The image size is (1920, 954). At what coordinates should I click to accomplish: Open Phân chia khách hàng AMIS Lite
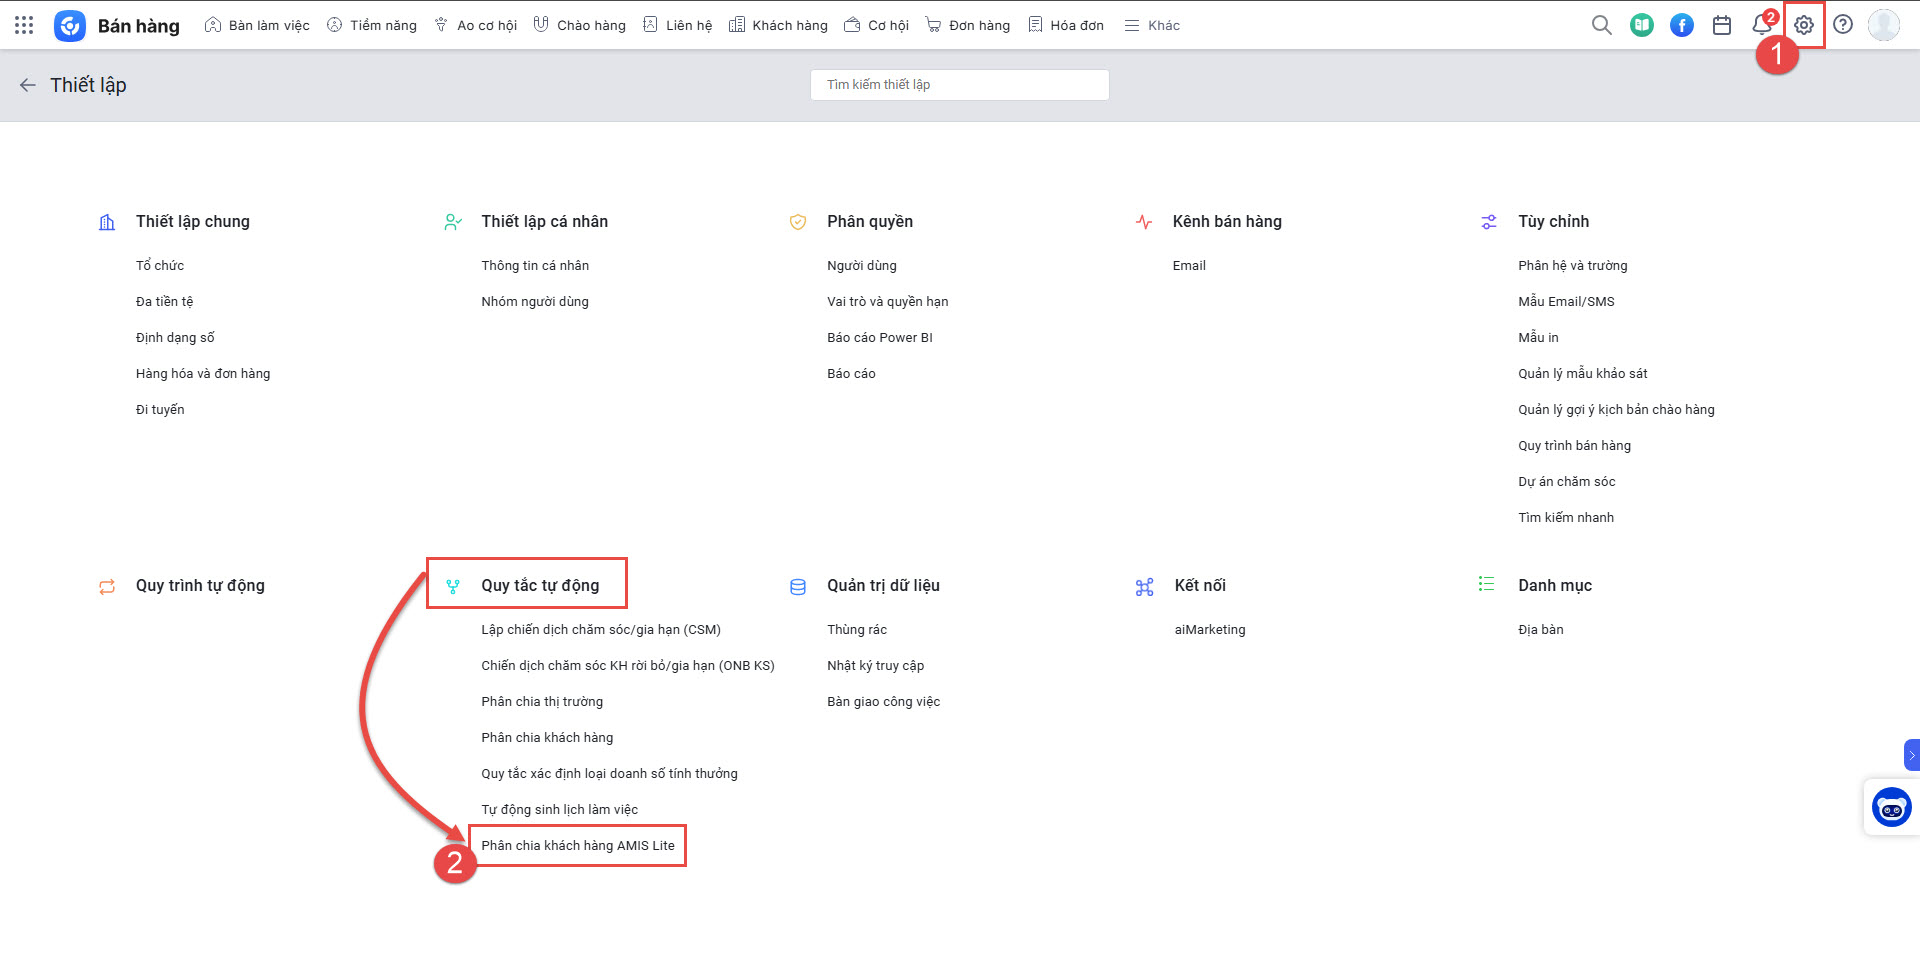578,845
